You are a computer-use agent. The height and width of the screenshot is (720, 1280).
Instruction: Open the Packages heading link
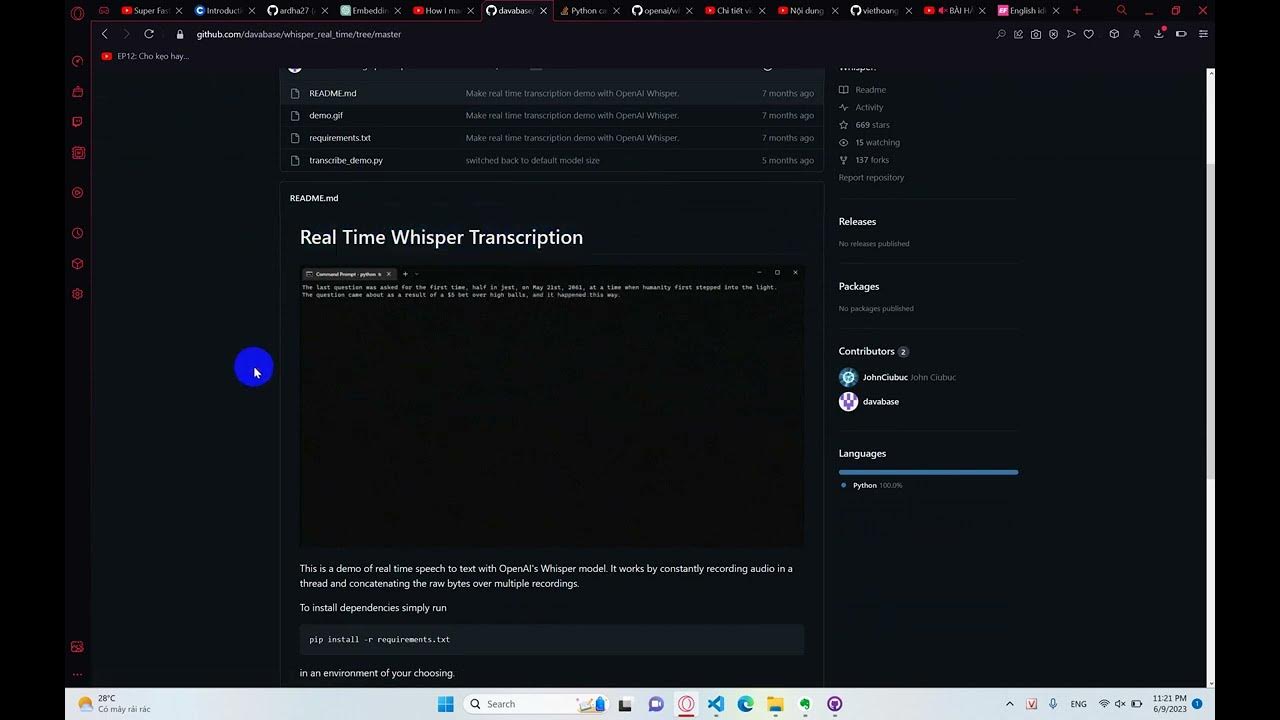point(859,286)
